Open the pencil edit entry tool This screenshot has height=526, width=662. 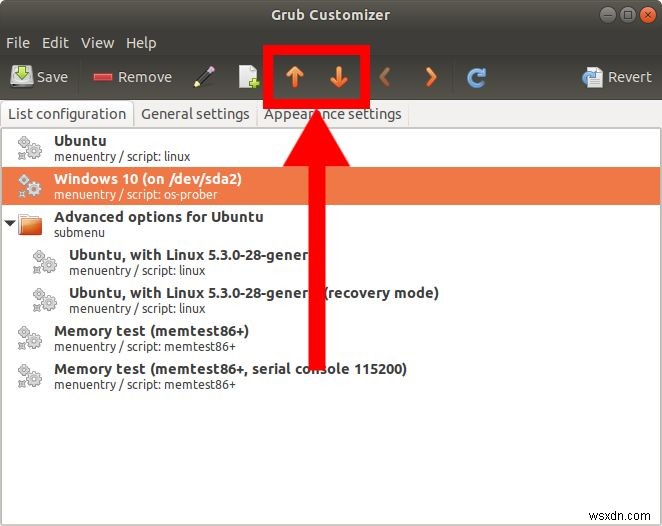point(204,77)
